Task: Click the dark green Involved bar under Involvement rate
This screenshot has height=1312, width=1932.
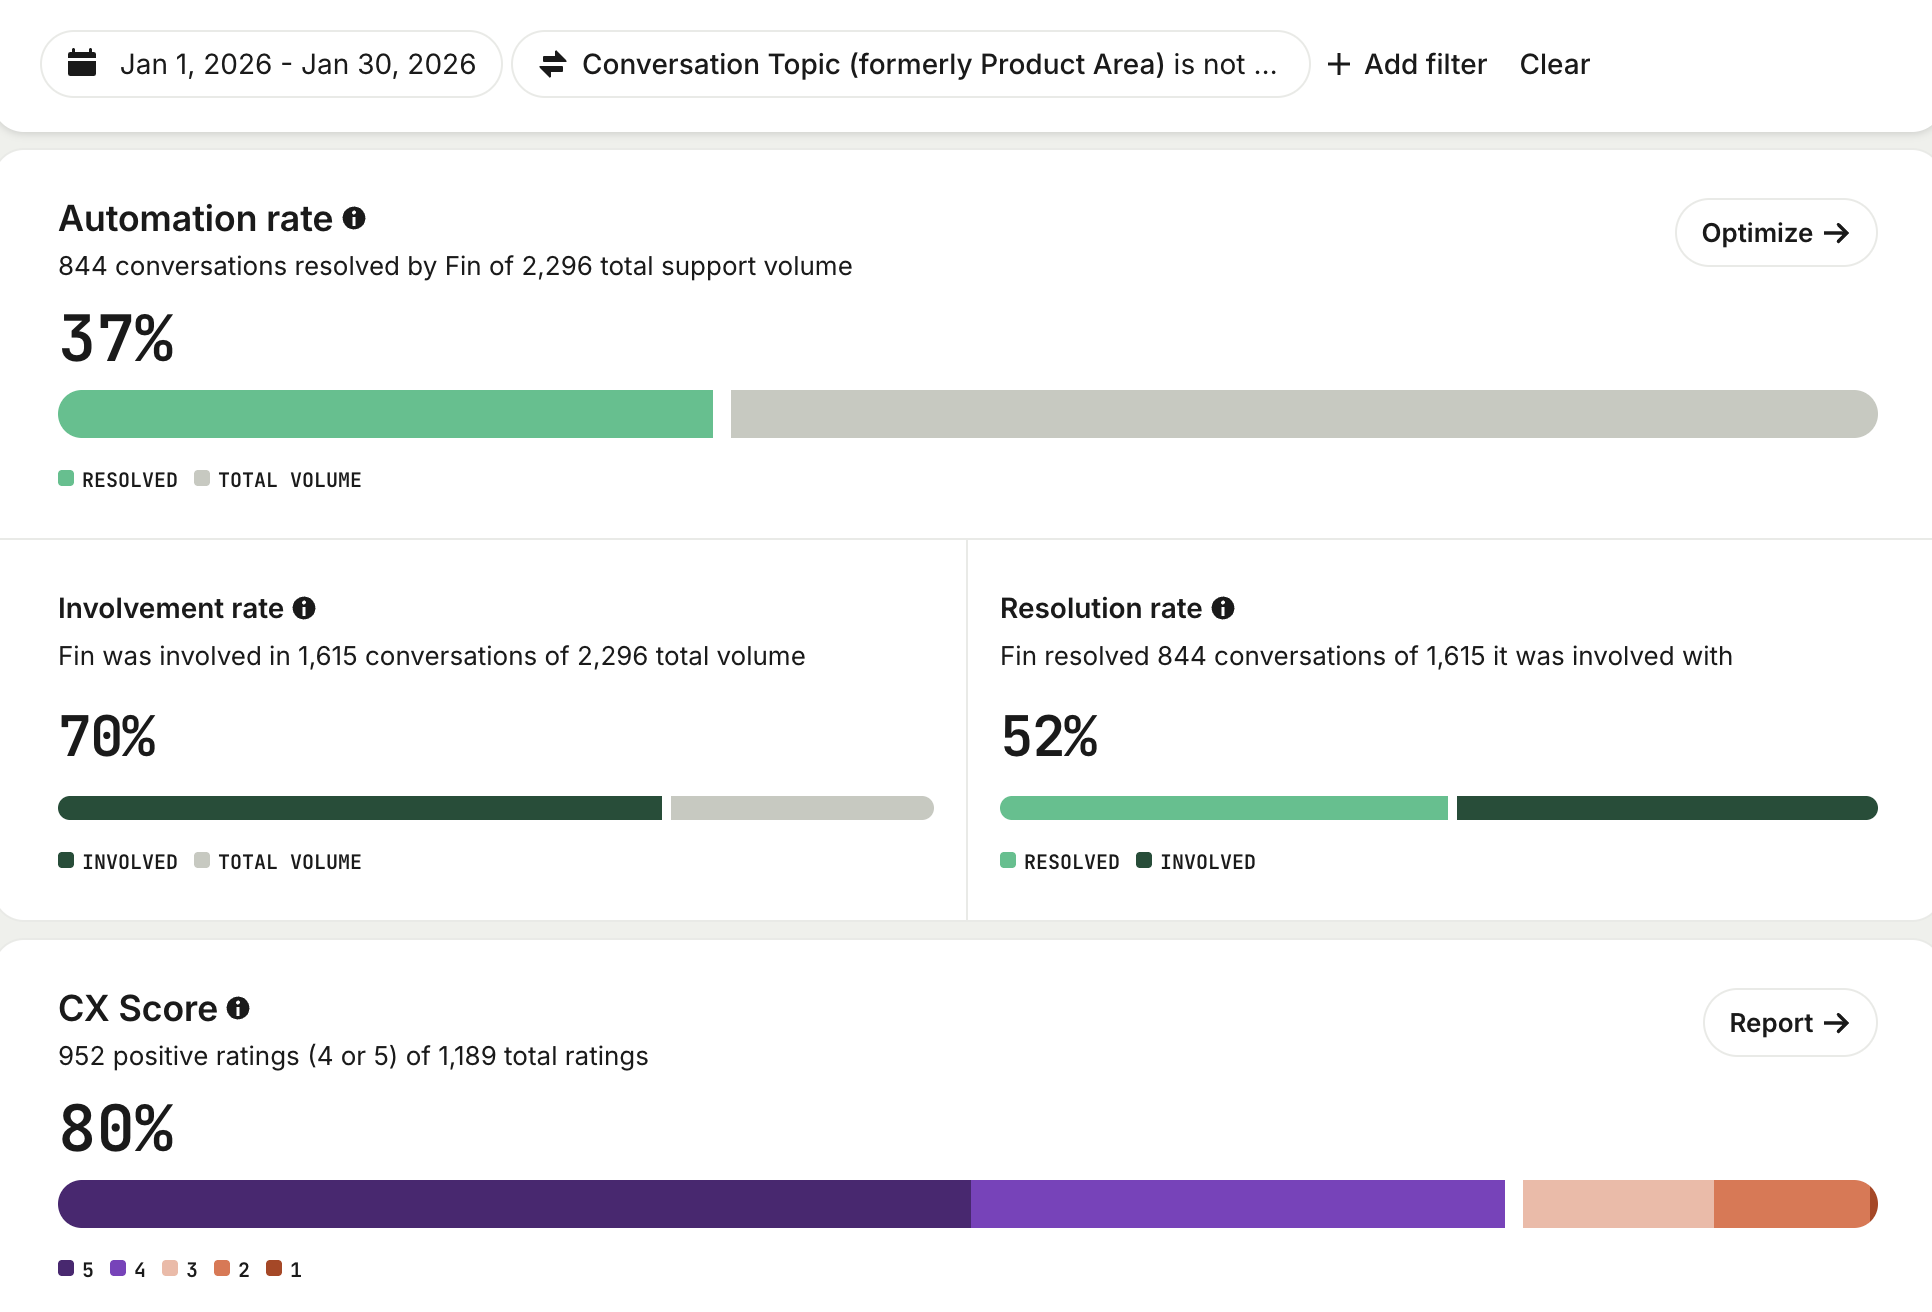Action: click(x=360, y=808)
